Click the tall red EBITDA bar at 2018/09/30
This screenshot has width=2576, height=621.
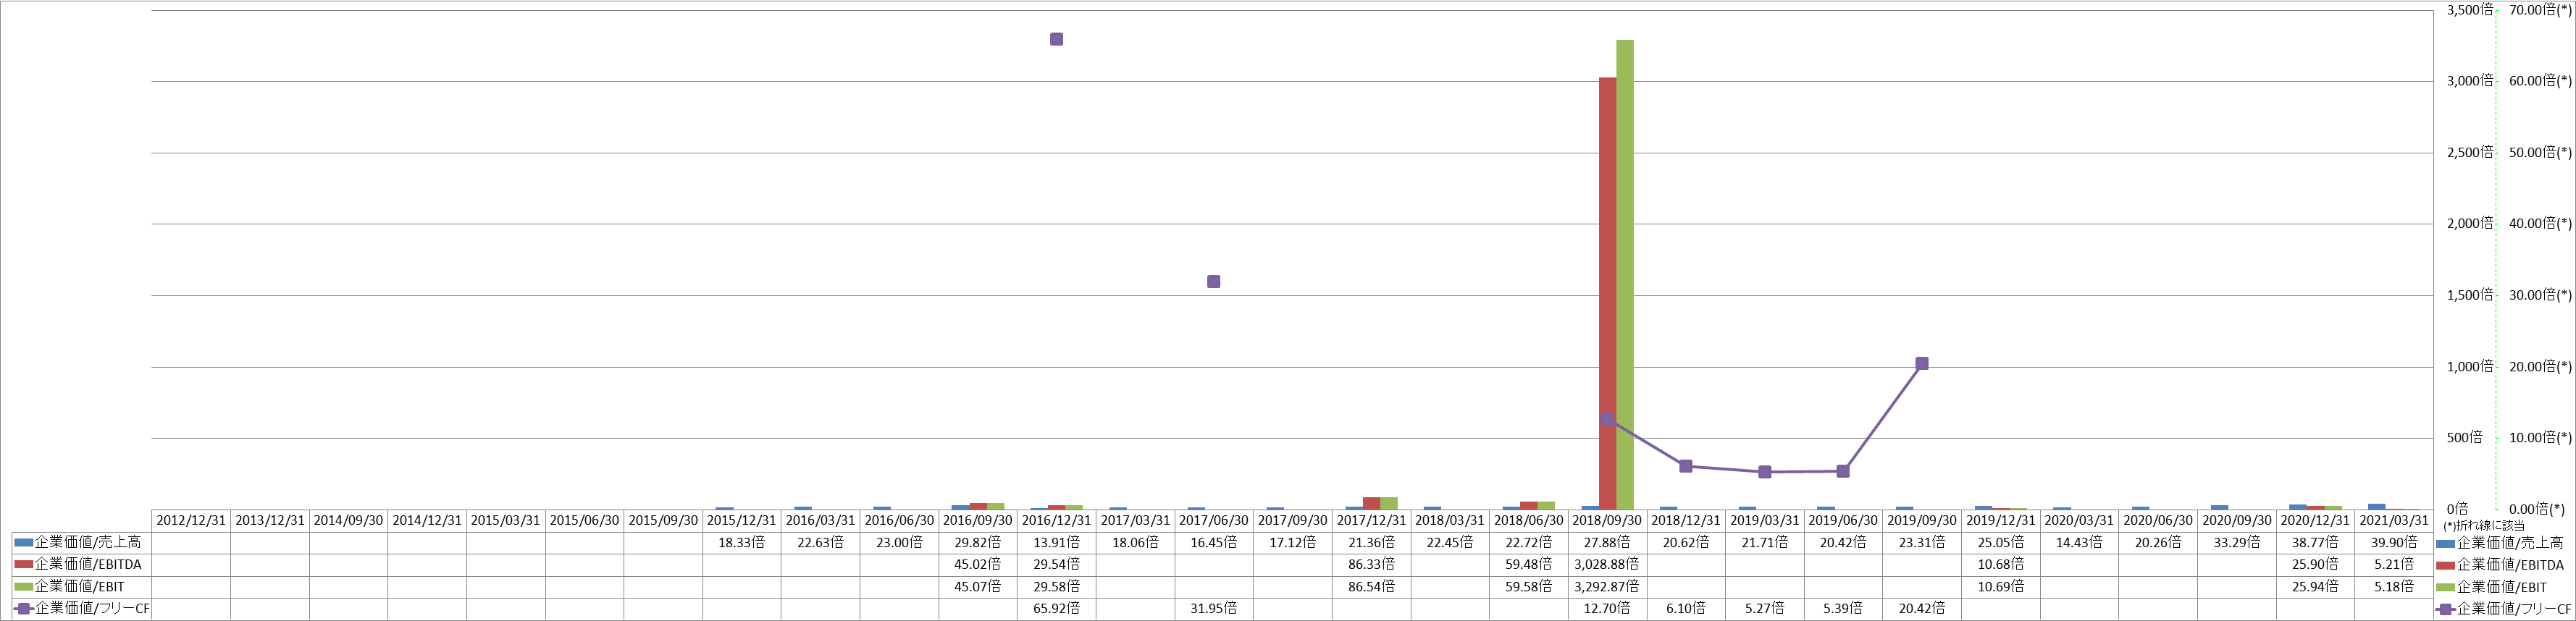click(1607, 293)
